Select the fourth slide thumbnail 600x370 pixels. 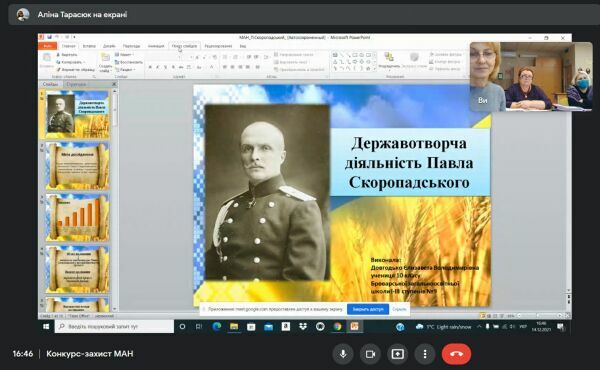pos(77,269)
